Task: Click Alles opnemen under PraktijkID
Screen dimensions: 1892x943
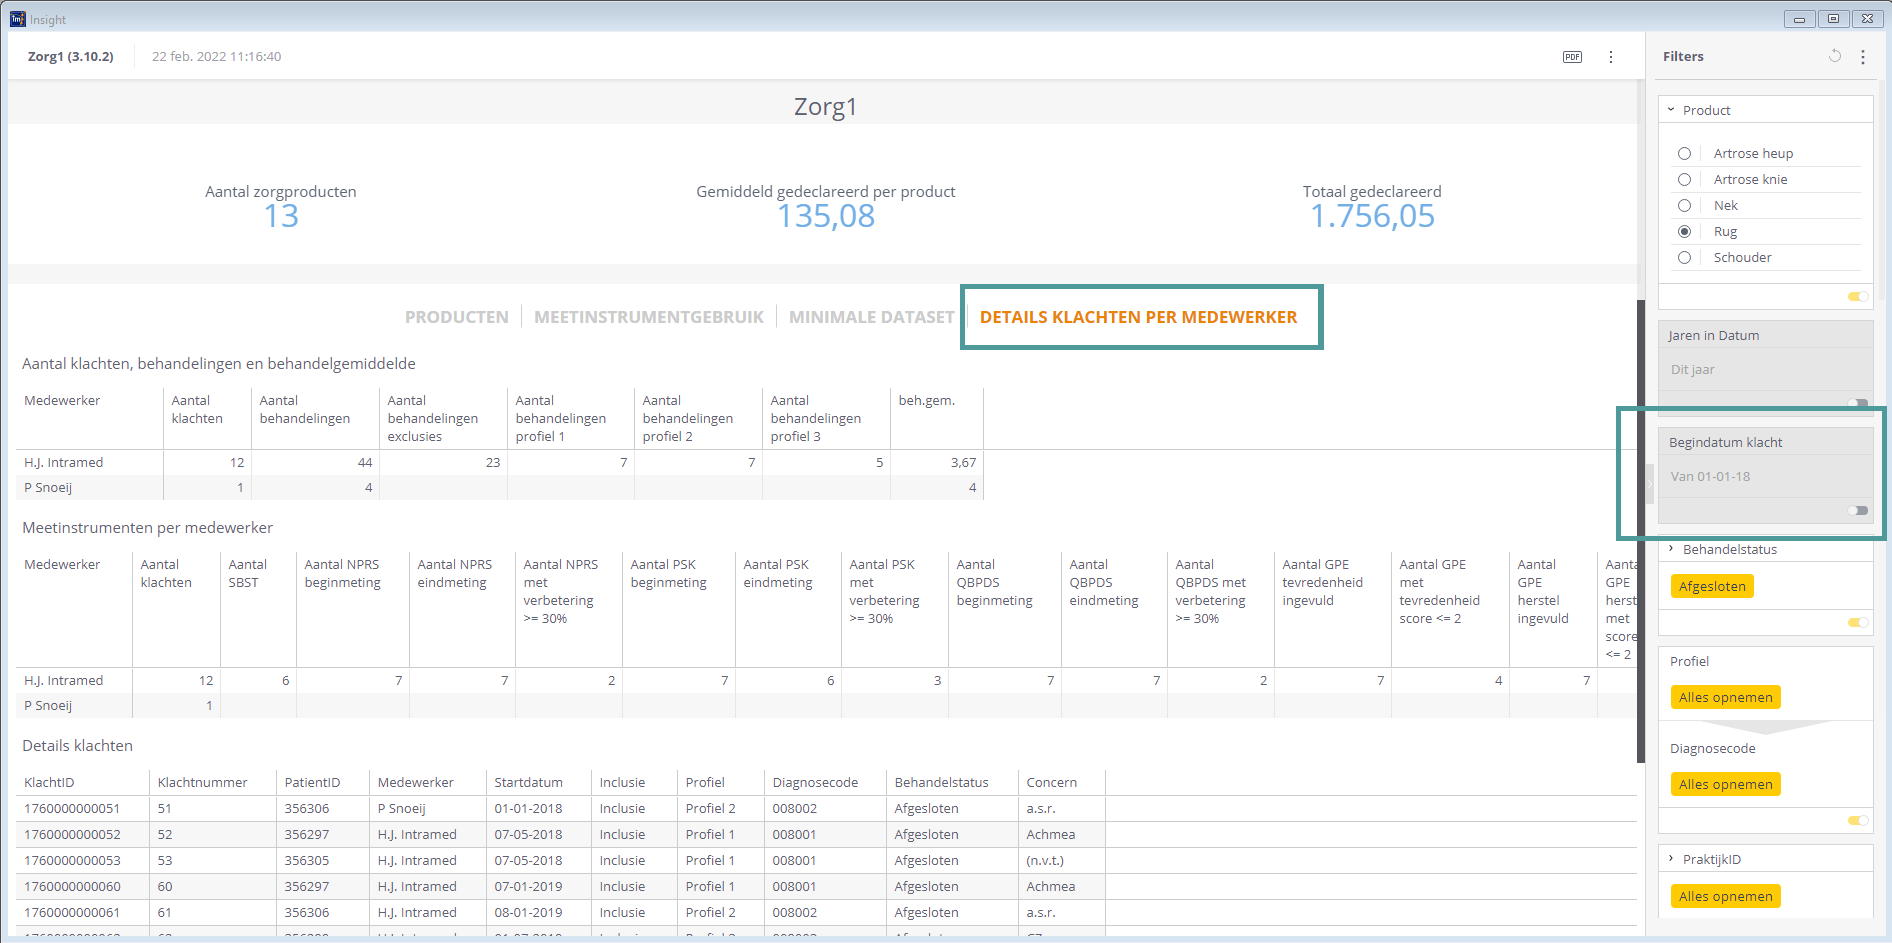Action: point(1725,896)
